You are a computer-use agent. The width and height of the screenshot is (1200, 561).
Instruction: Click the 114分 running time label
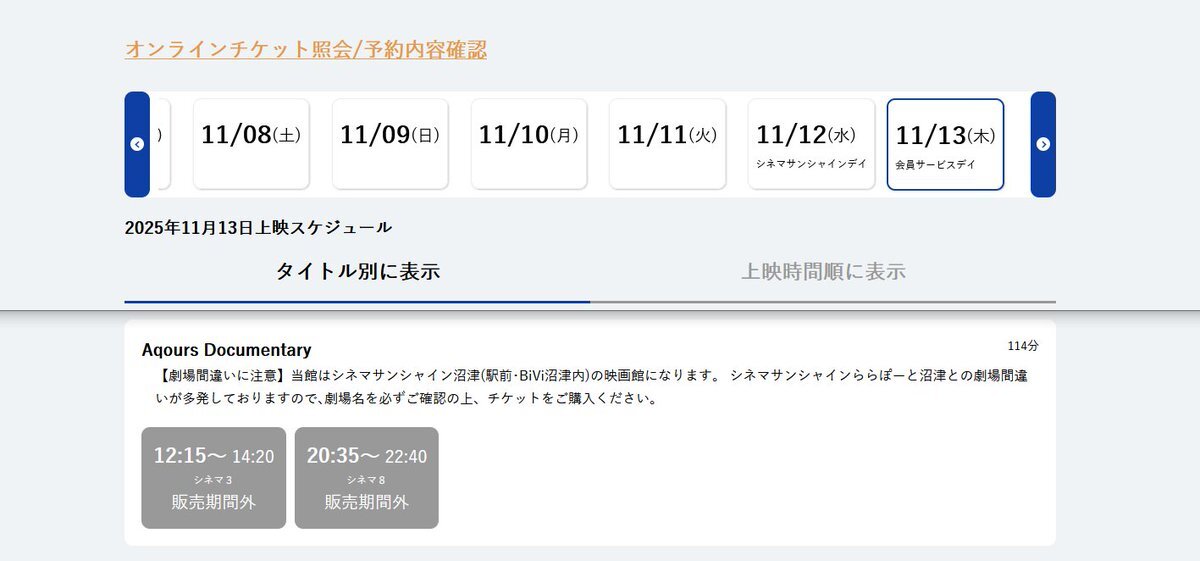tap(1022, 346)
